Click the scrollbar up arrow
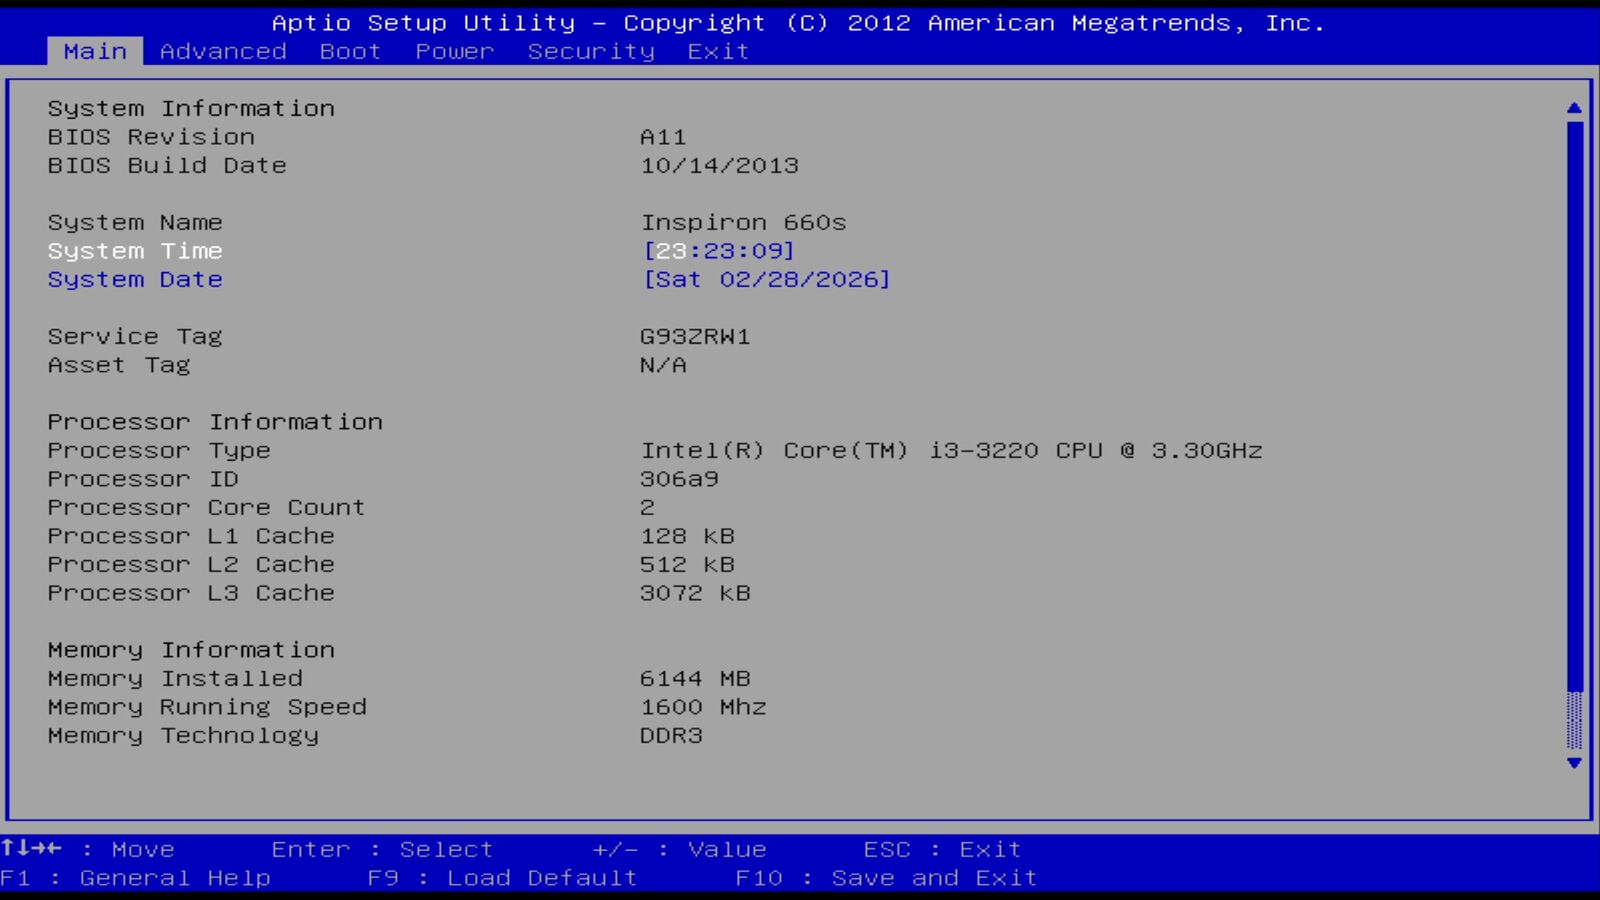The width and height of the screenshot is (1600, 900). (x=1574, y=108)
